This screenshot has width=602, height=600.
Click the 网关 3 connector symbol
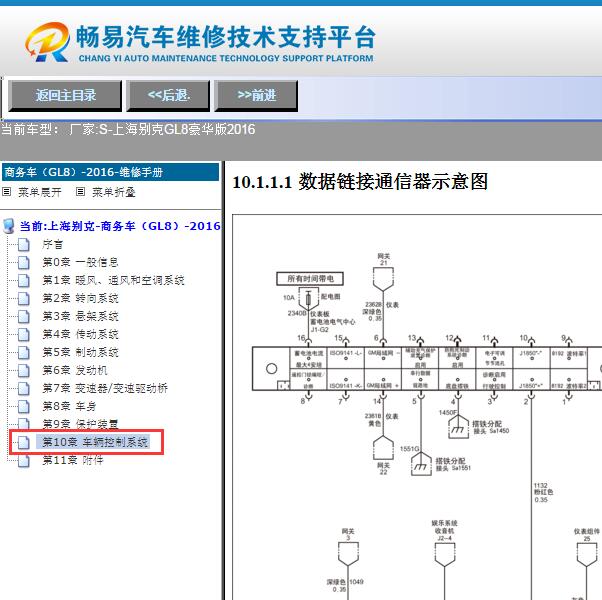[348, 554]
